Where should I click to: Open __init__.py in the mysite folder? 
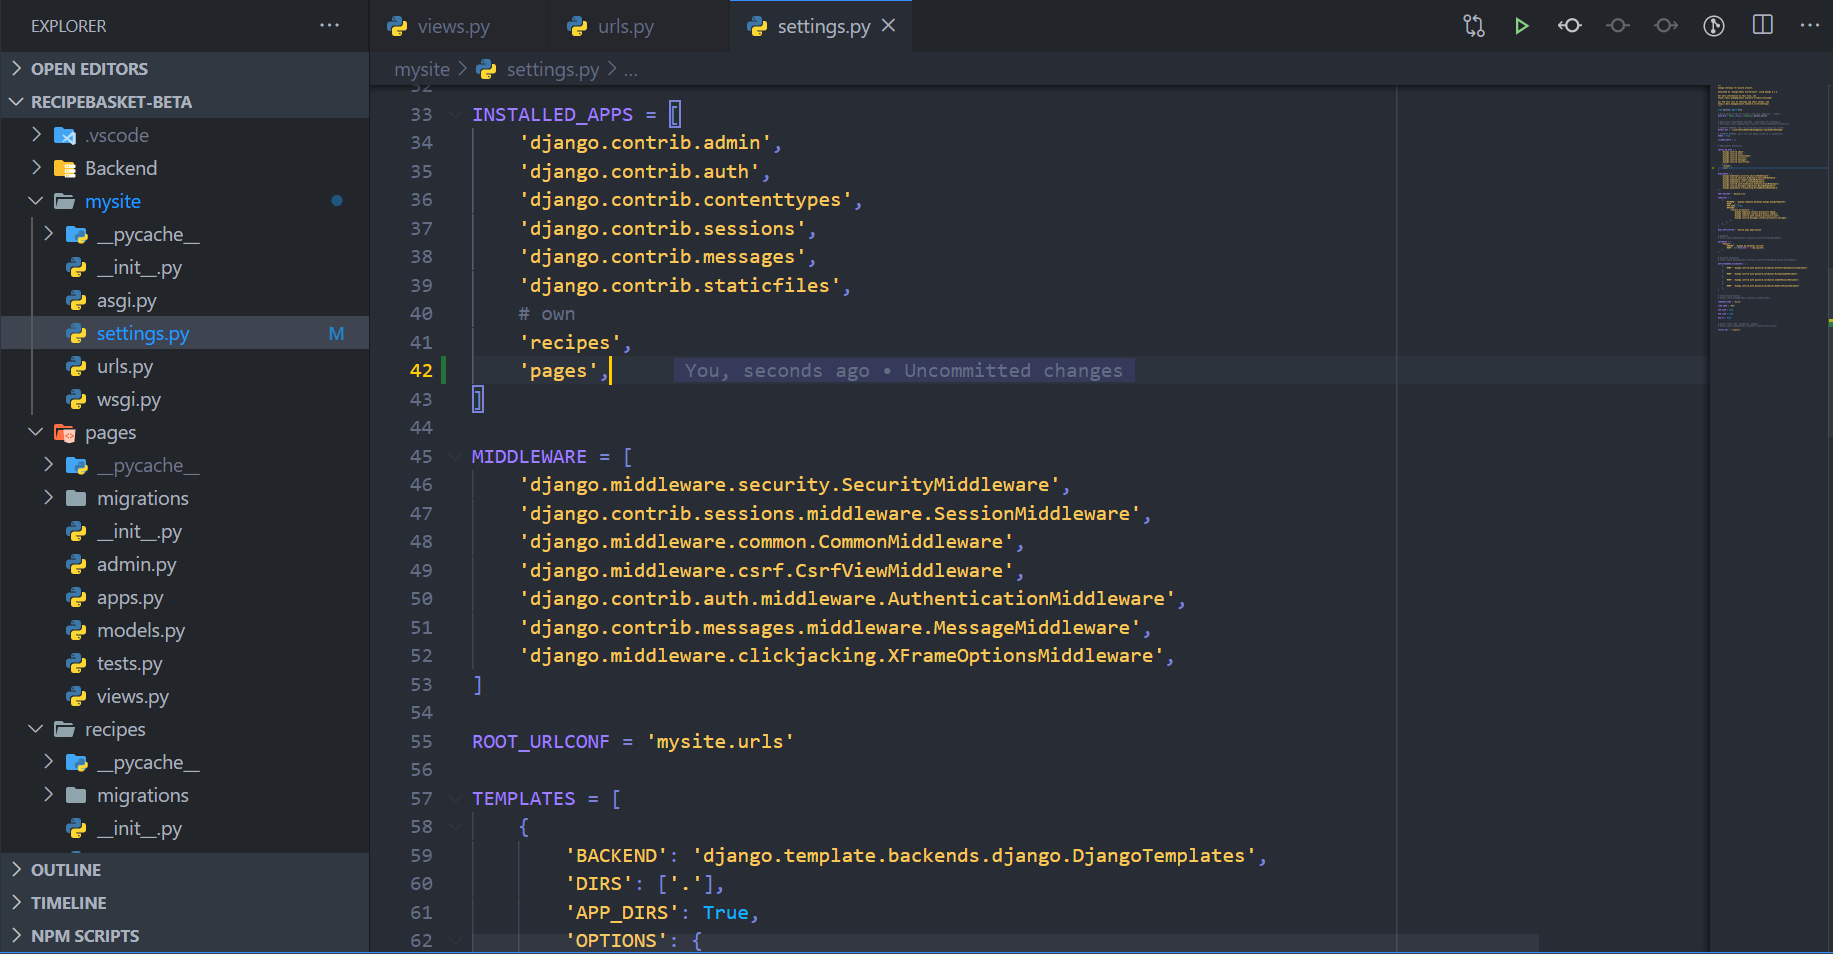point(139,267)
